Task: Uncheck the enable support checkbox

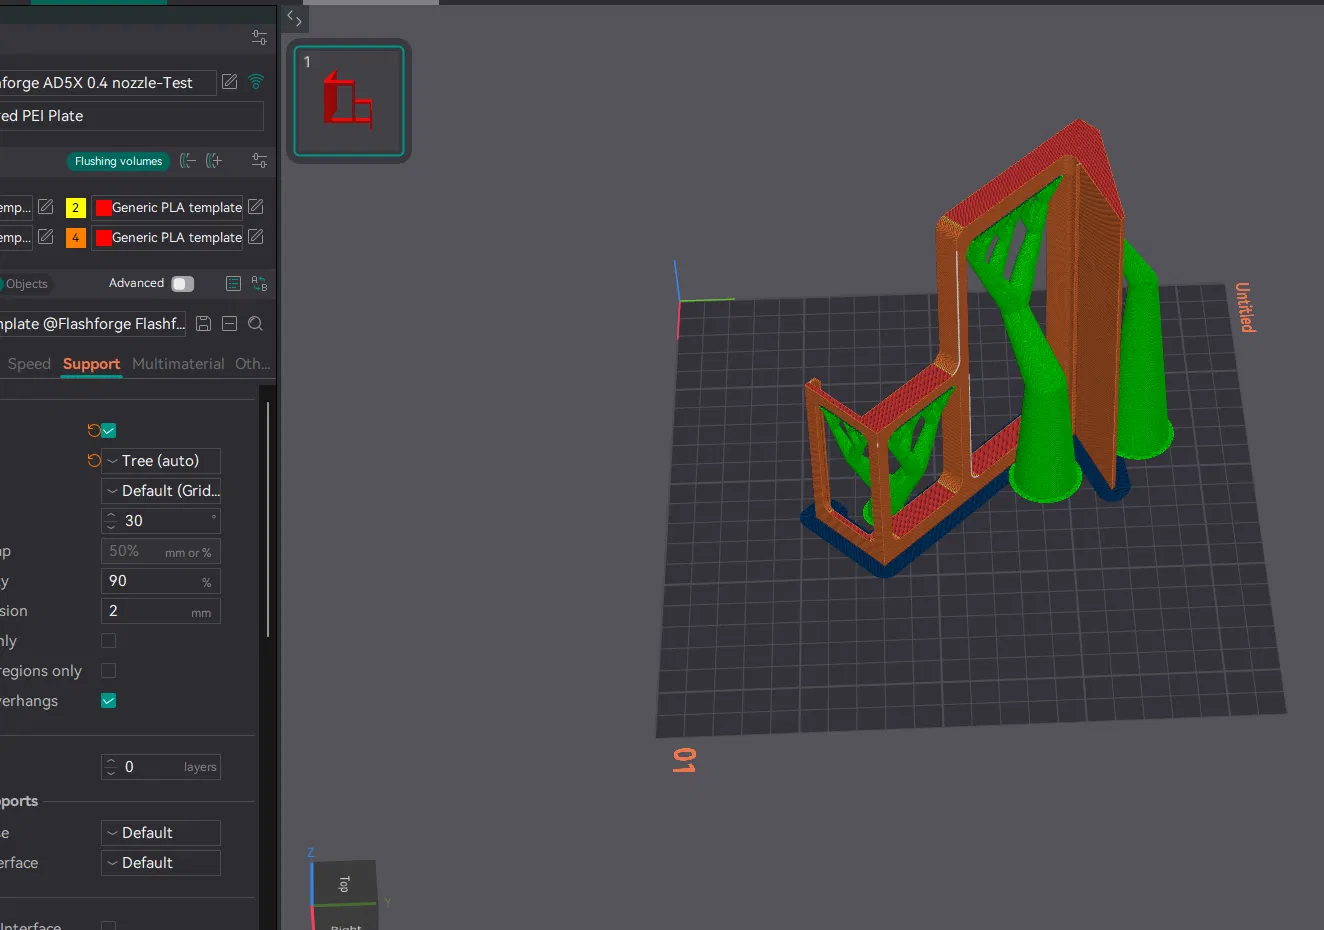Action: click(109, 431)
